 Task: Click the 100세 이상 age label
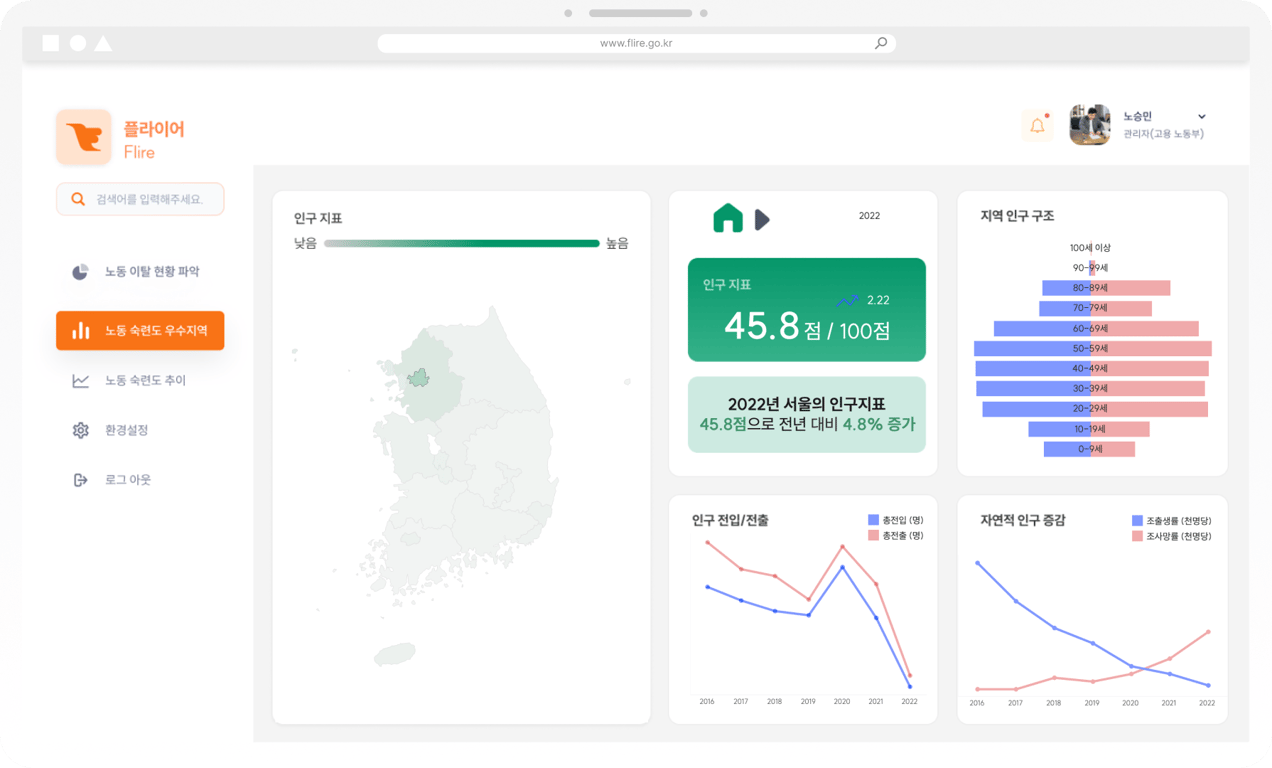(x=1090, y=248)
